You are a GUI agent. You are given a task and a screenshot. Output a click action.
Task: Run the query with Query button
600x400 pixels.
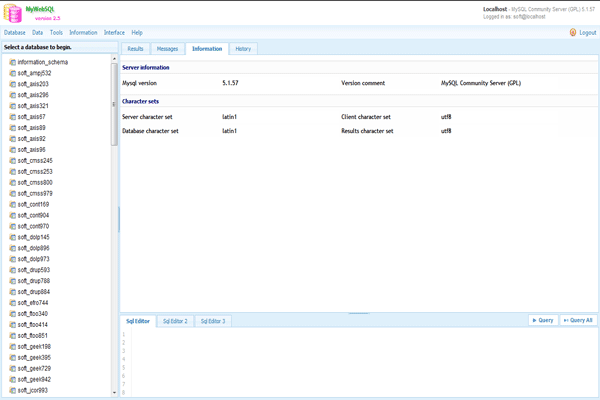click(x=542, y=320)
